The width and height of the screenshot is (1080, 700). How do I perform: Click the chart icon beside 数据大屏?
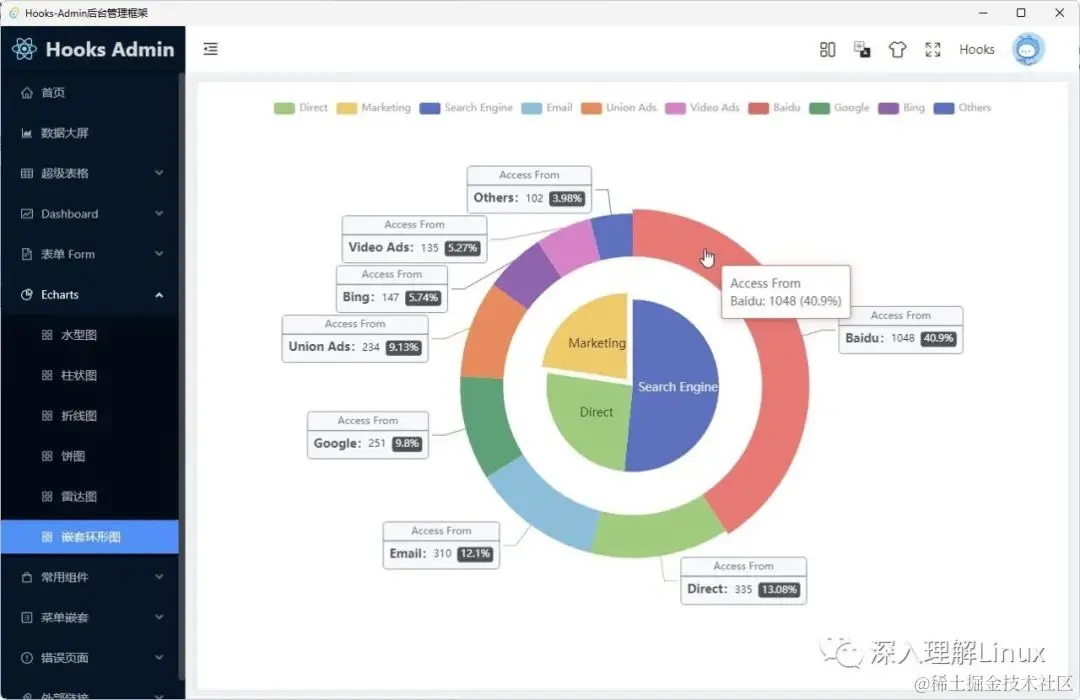tap(27, 133)
